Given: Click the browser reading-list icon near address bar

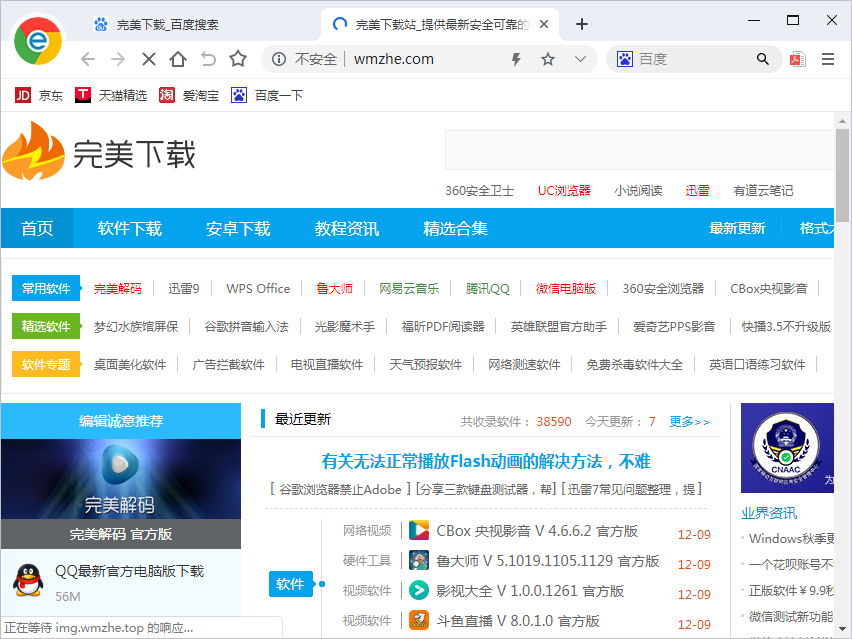Looking at the screenshot, I should (x=797, y=59).
